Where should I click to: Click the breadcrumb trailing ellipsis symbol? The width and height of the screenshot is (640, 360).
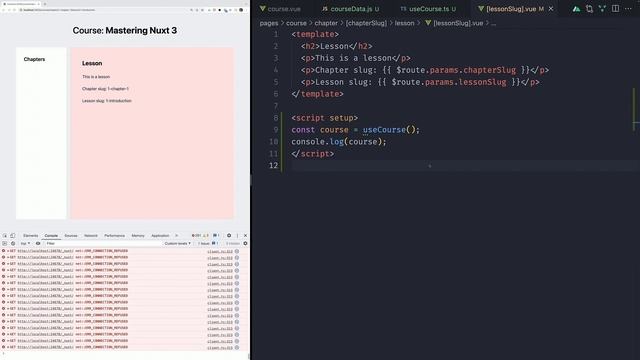493,24
